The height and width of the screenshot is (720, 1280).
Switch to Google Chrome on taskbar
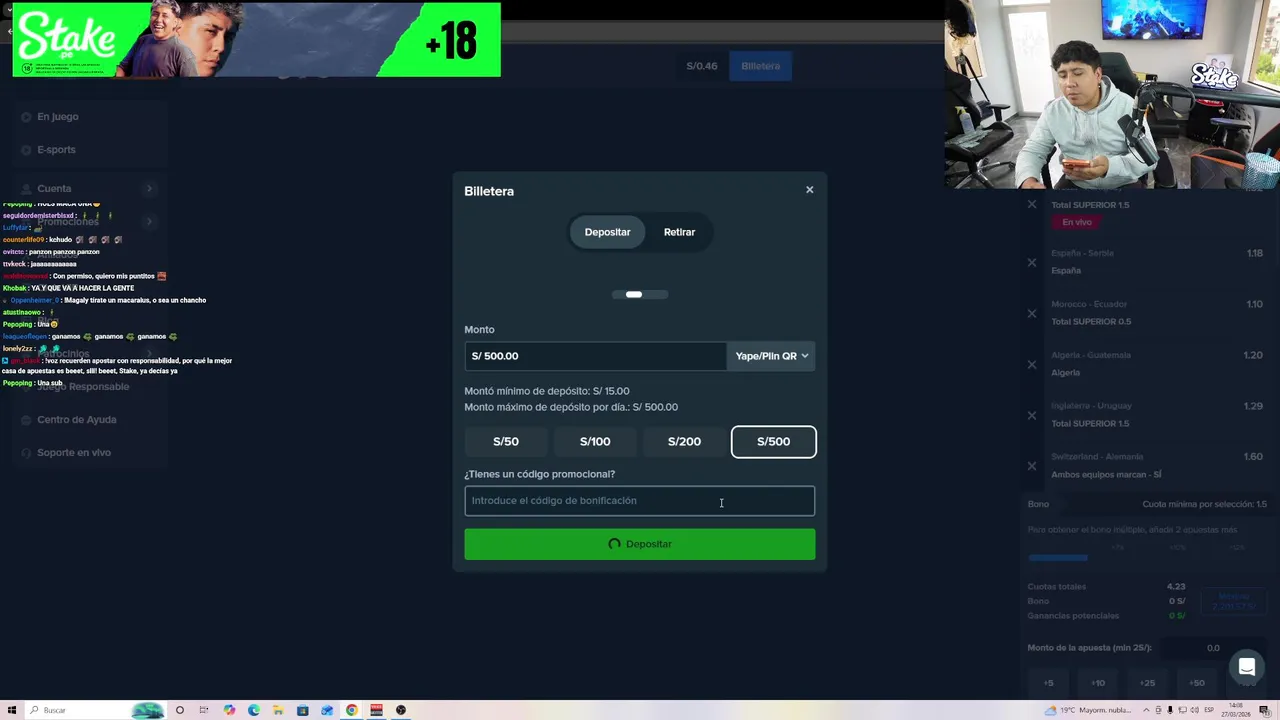pyautogui.click(x=352, y=710)
